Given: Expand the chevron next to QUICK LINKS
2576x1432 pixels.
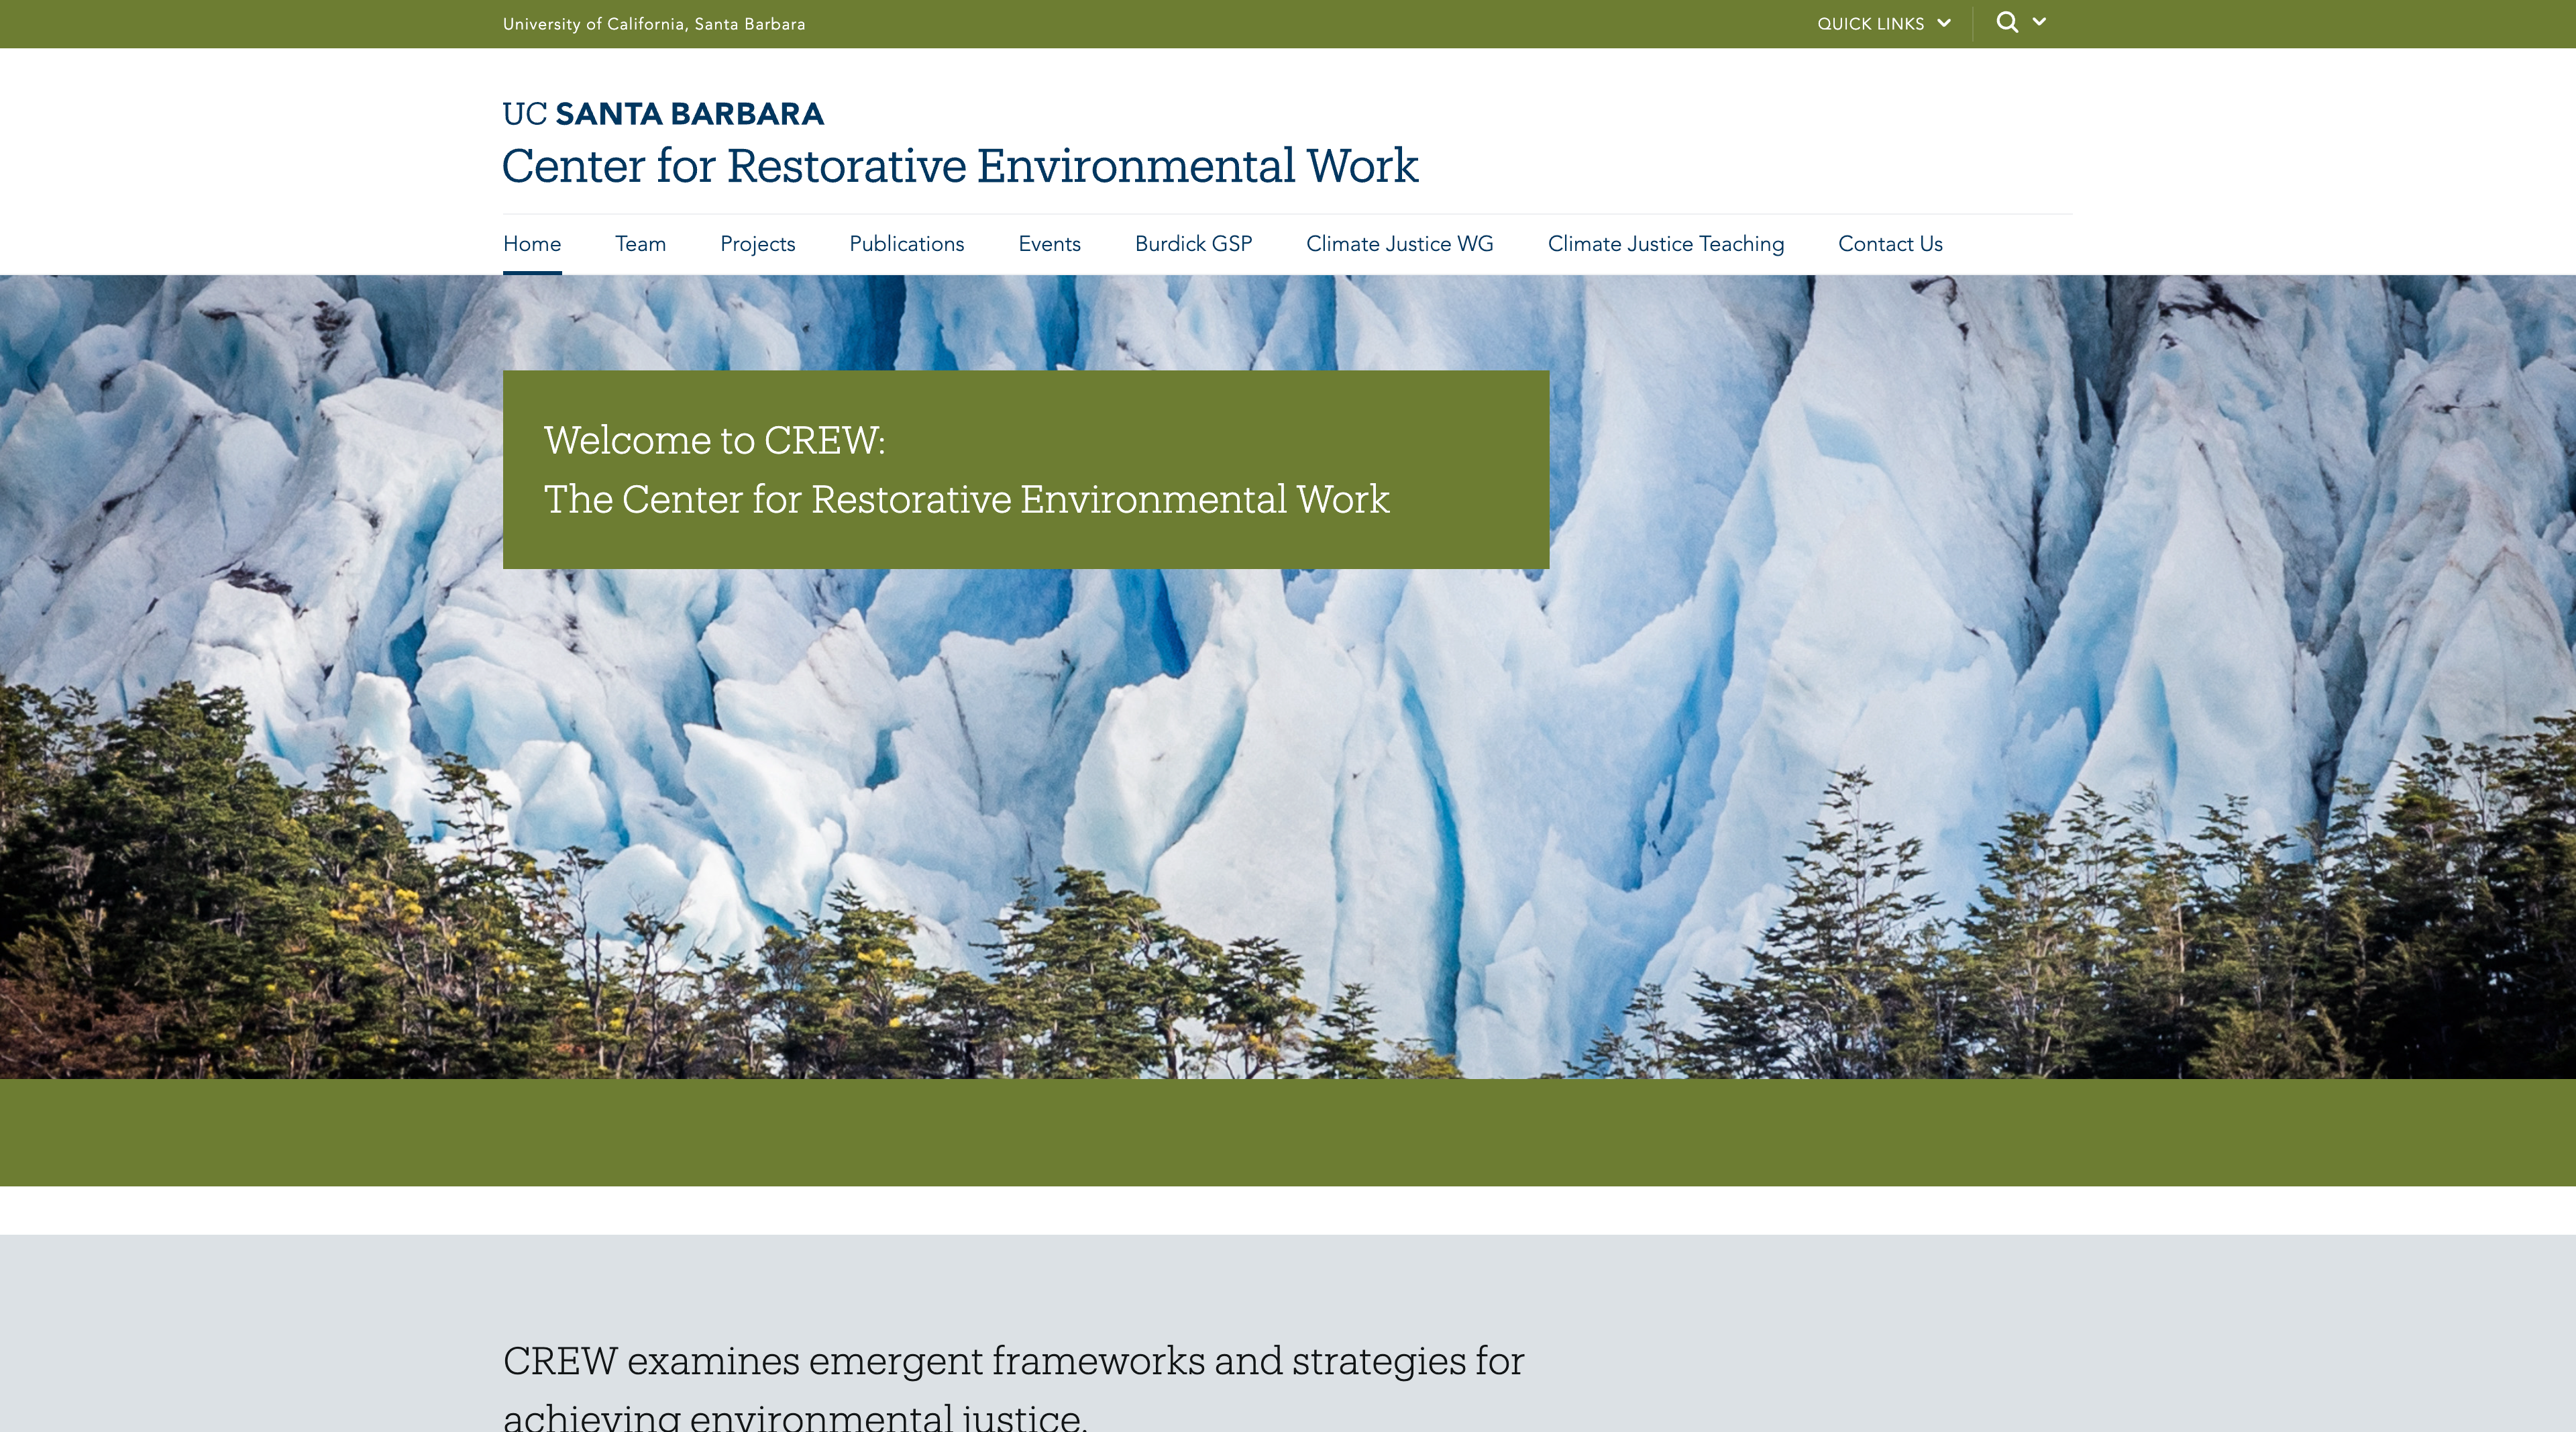Looking at the screenshot, I should pyautogui.click(x=1945, y=22).
